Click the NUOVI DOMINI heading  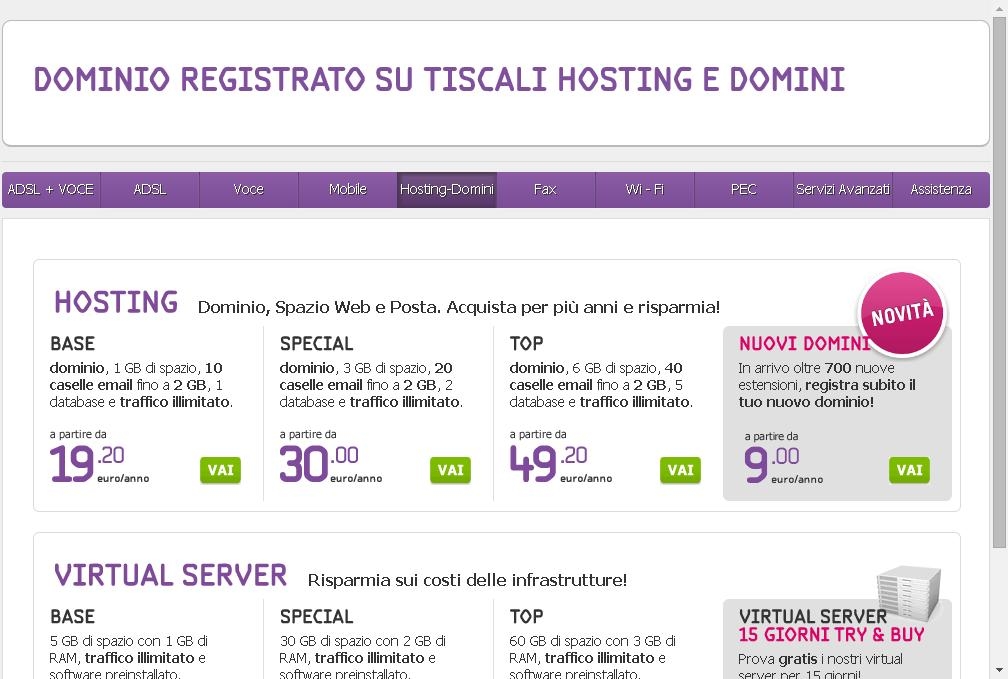(x=804, y=344)
